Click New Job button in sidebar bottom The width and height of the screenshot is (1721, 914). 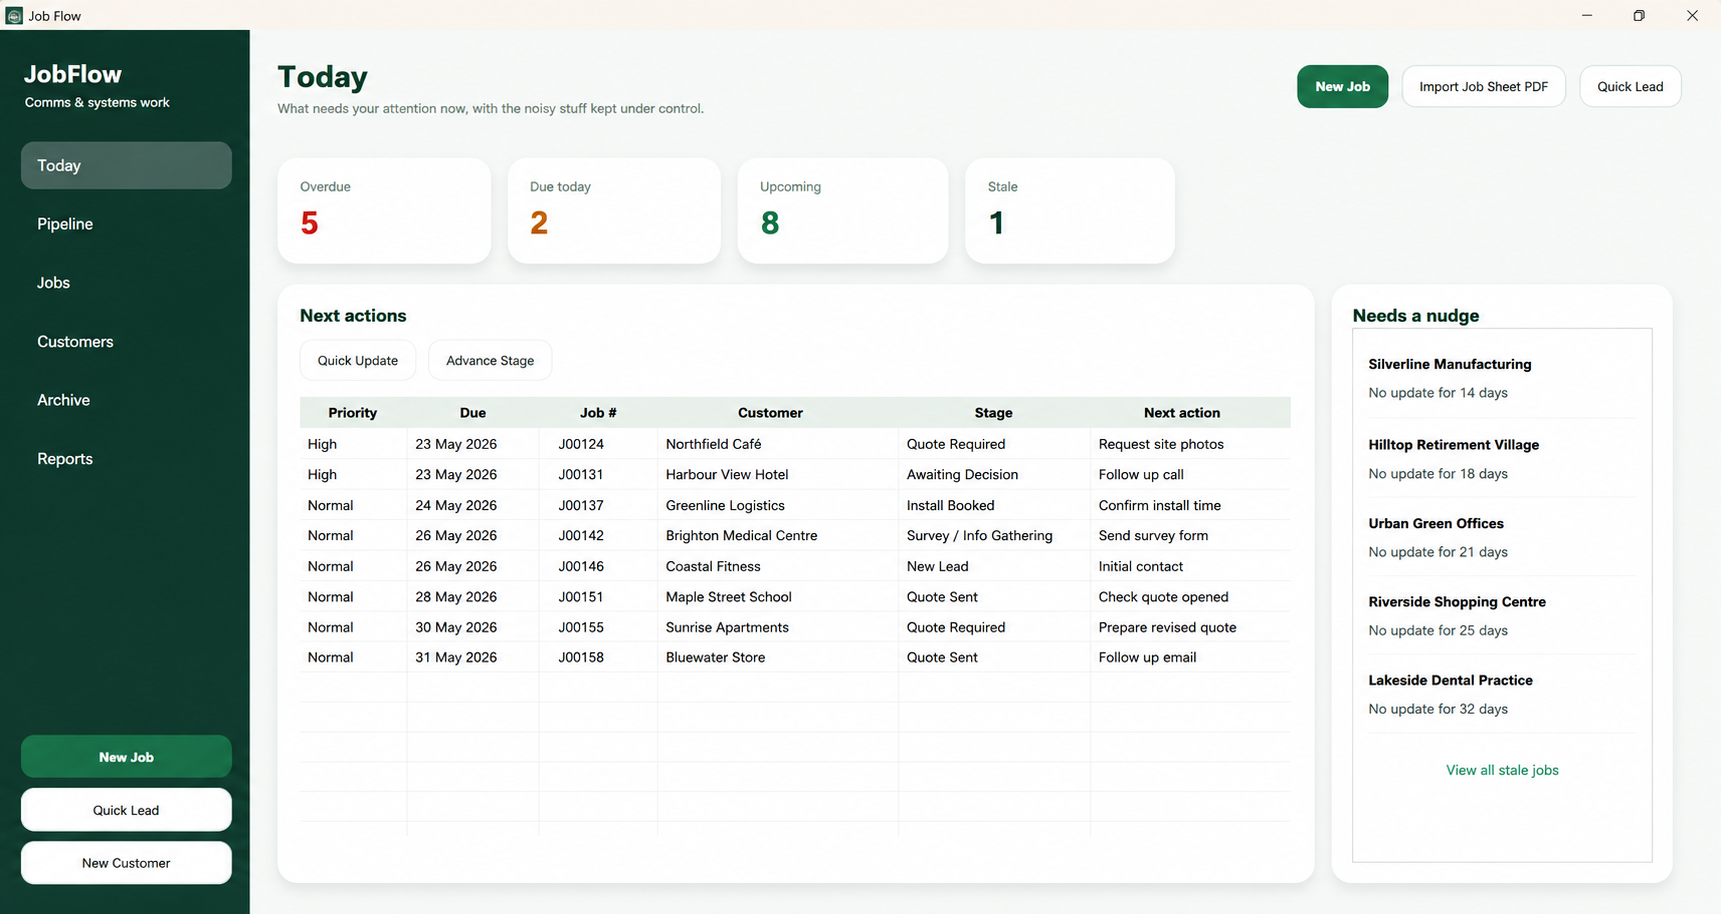(x=126, y=757)
